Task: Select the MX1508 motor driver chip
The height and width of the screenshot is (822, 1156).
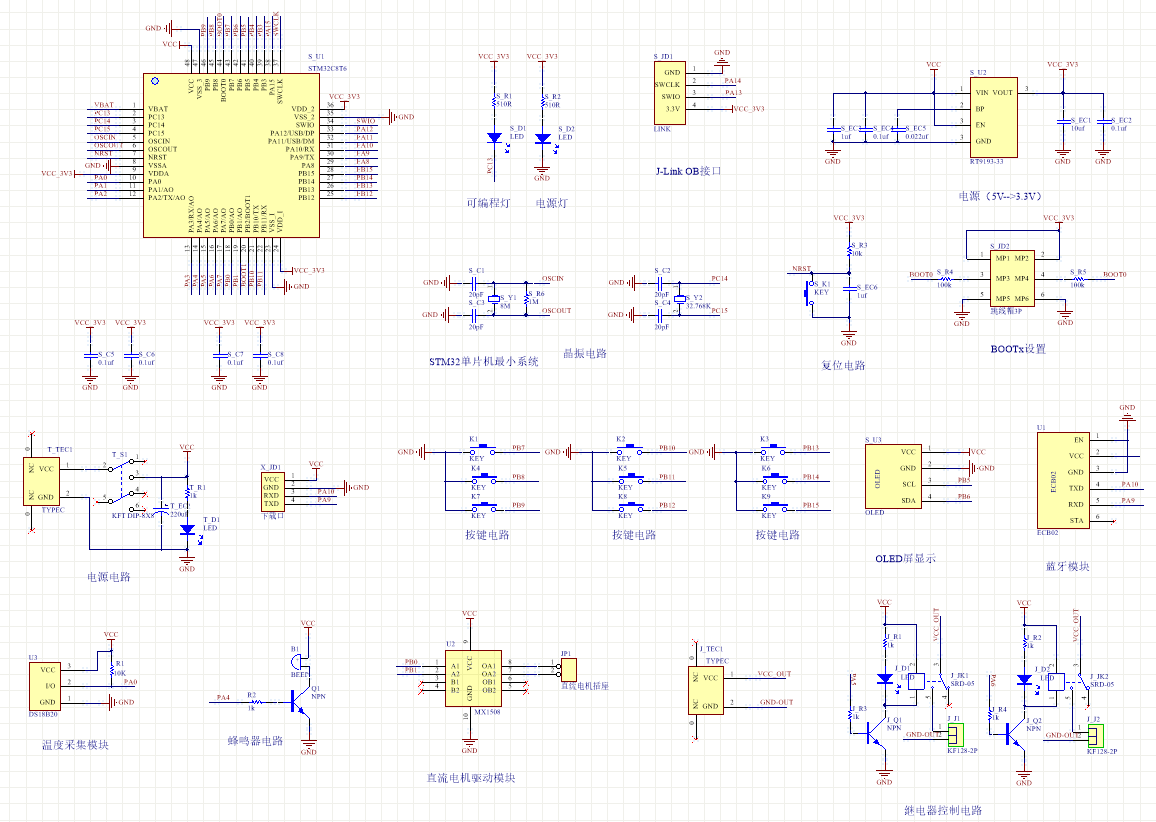Action: click(470, 678)
